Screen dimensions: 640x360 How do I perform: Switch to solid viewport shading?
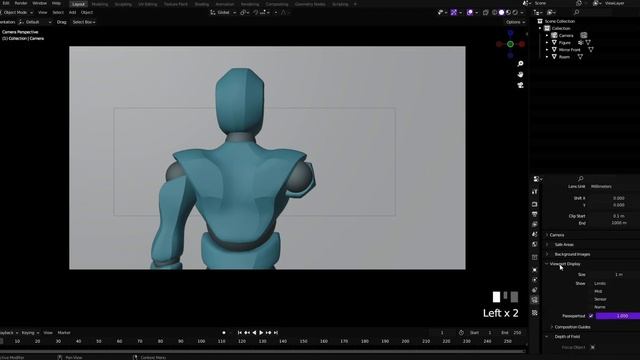coord(502,13)
